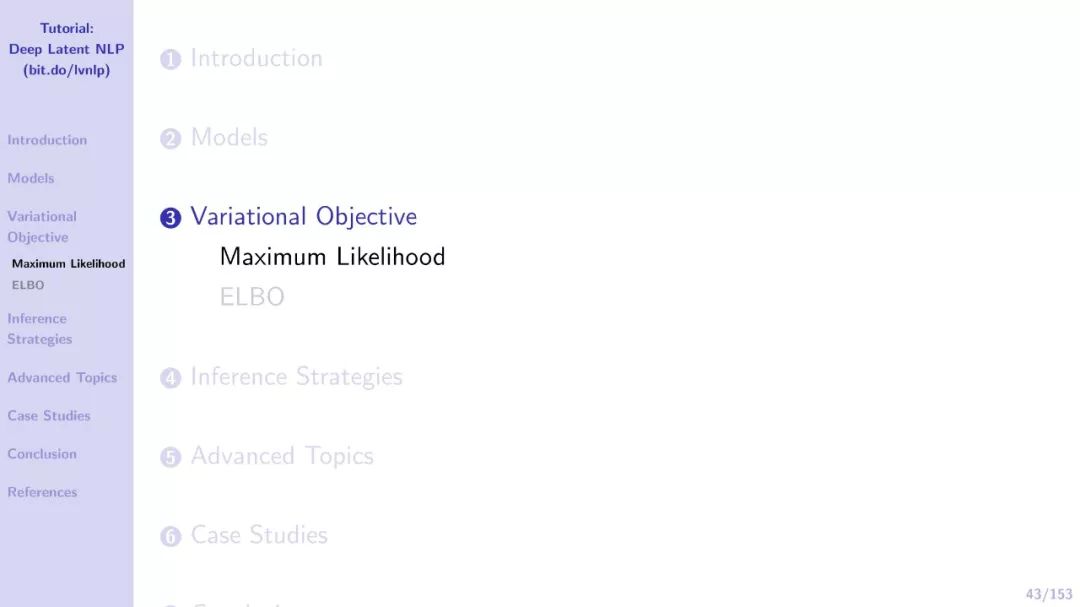Click the Tutorial: Deep Latent NLP title

tap(66, 49)
